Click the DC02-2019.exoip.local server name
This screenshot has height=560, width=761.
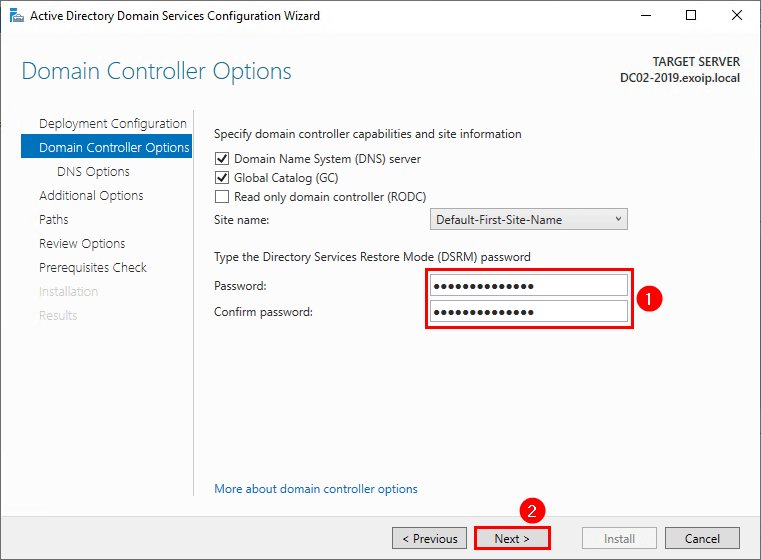tap(680, 78)
